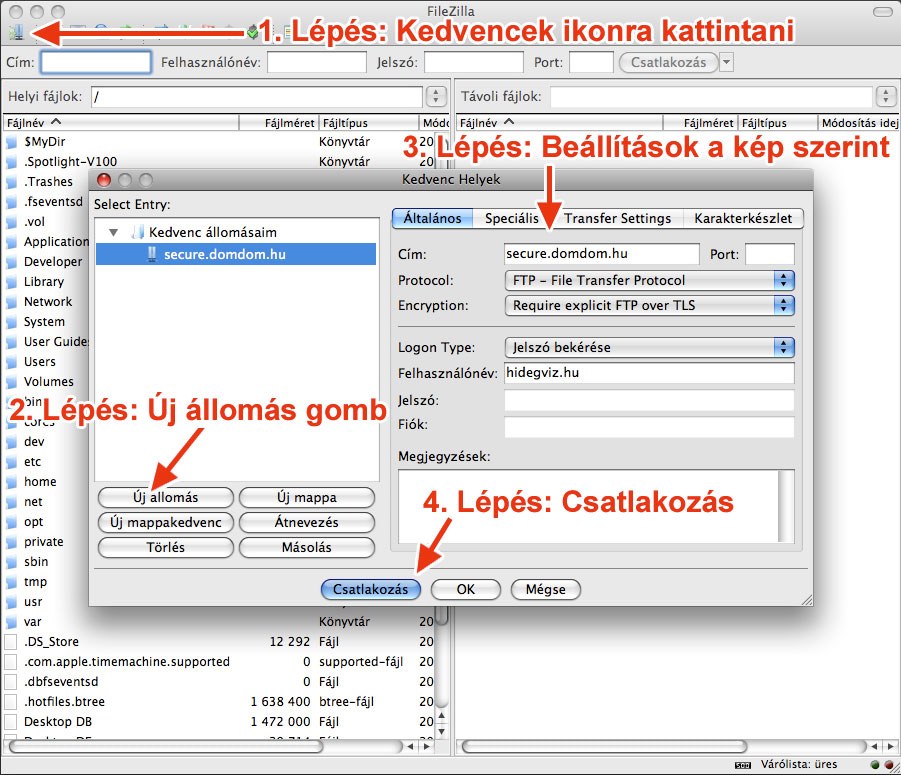Select the secure.domdom.hu site entry
Viewport: 901px width, 775px height.
click(x=236, y=254)
